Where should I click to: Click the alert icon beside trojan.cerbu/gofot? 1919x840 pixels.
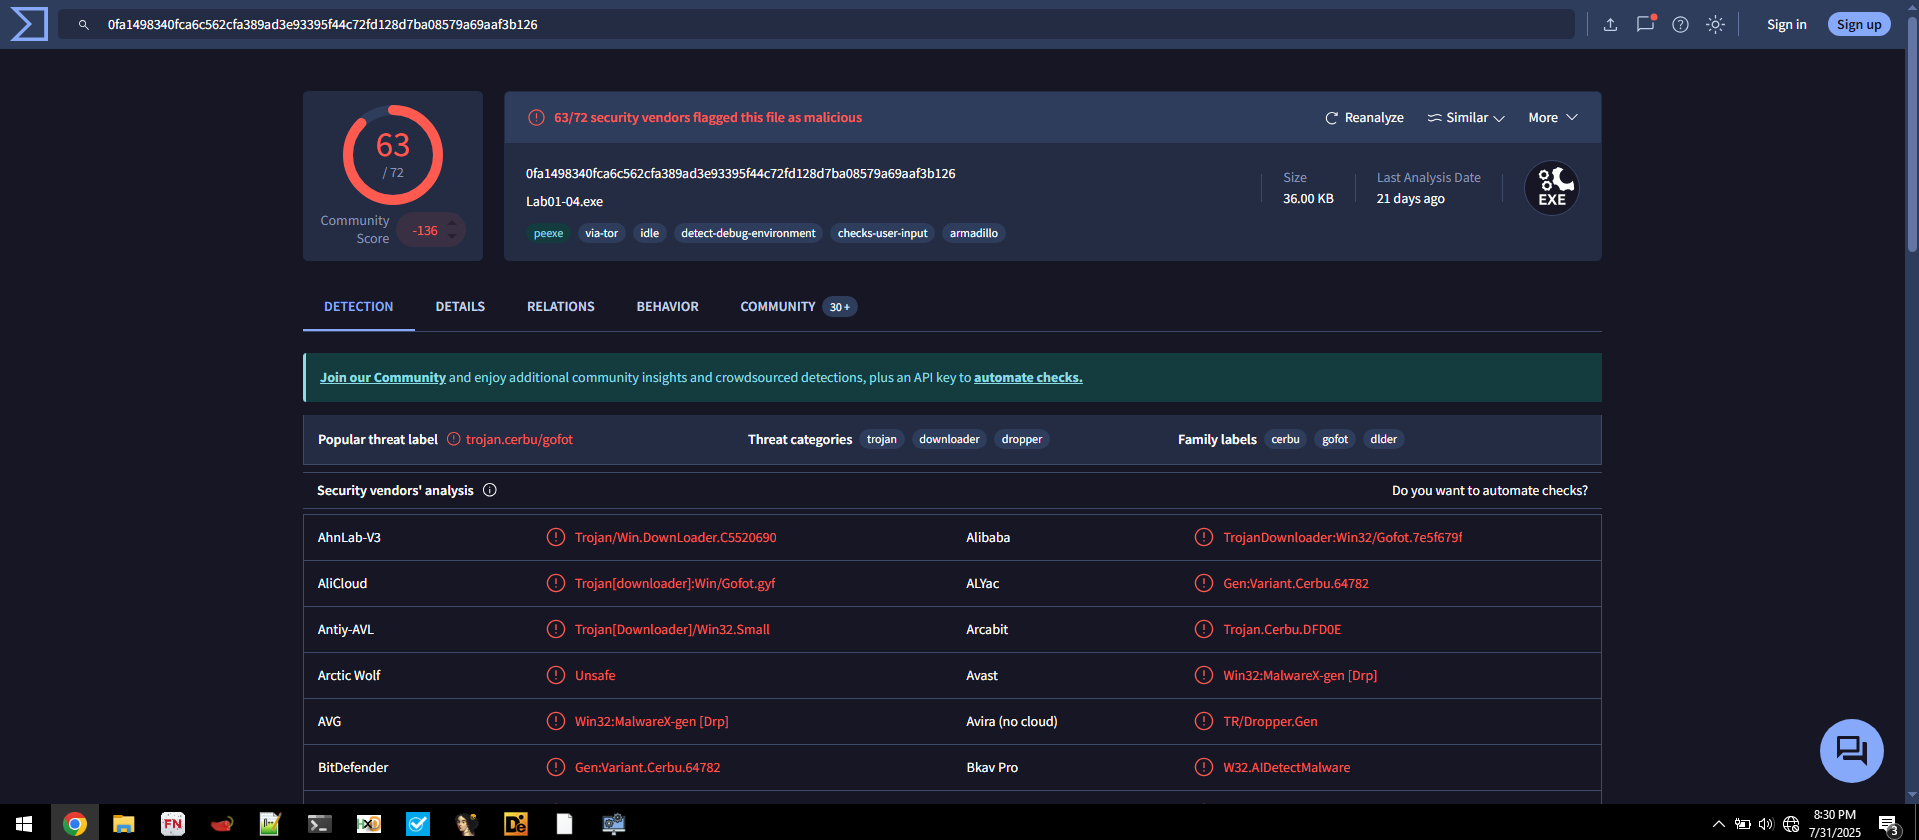[x=454, y=439]
